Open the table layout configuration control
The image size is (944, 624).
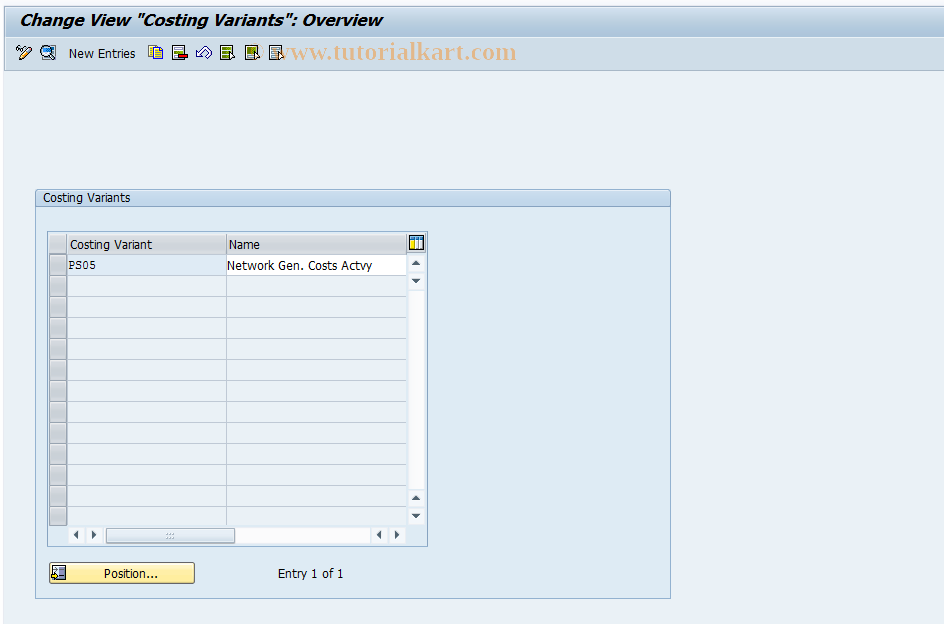point(416,242)
